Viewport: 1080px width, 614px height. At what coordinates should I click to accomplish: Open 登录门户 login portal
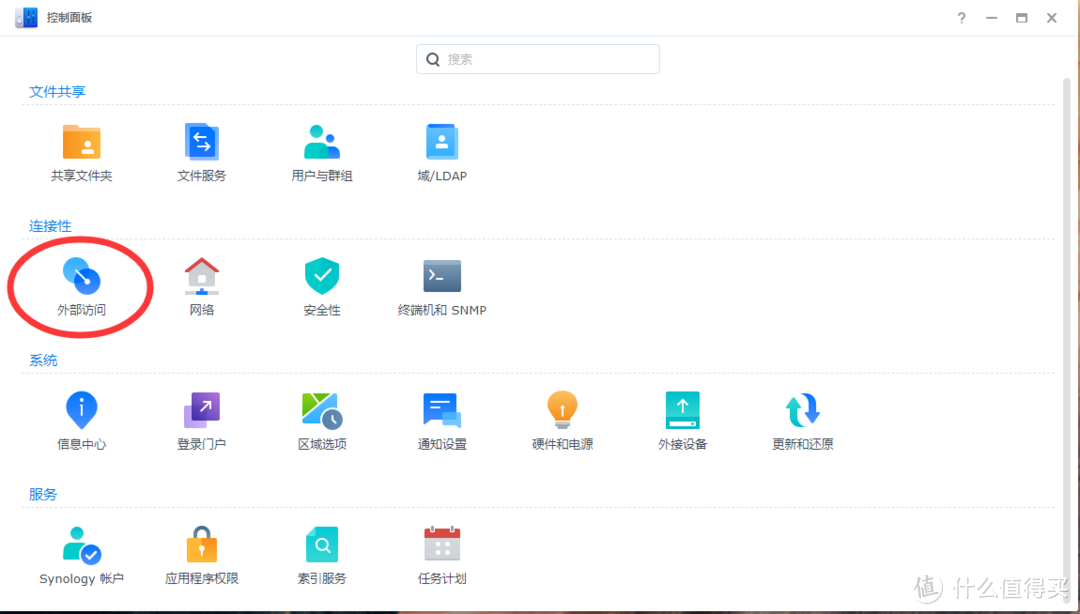click(x=201, y=411)
